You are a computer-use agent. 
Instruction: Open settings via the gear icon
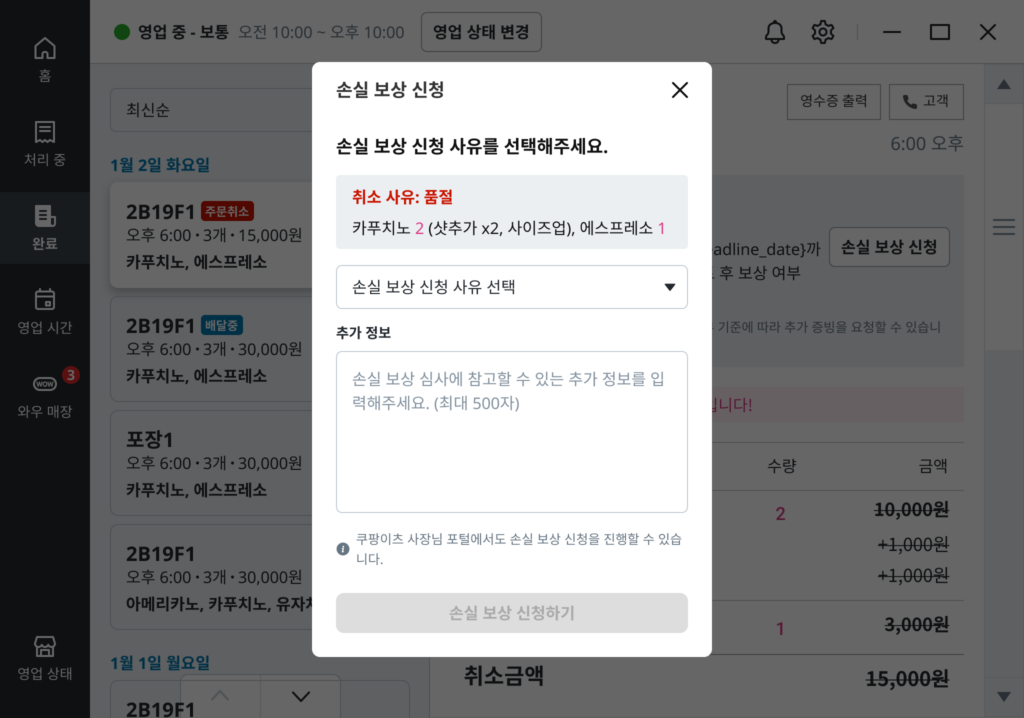822,32
